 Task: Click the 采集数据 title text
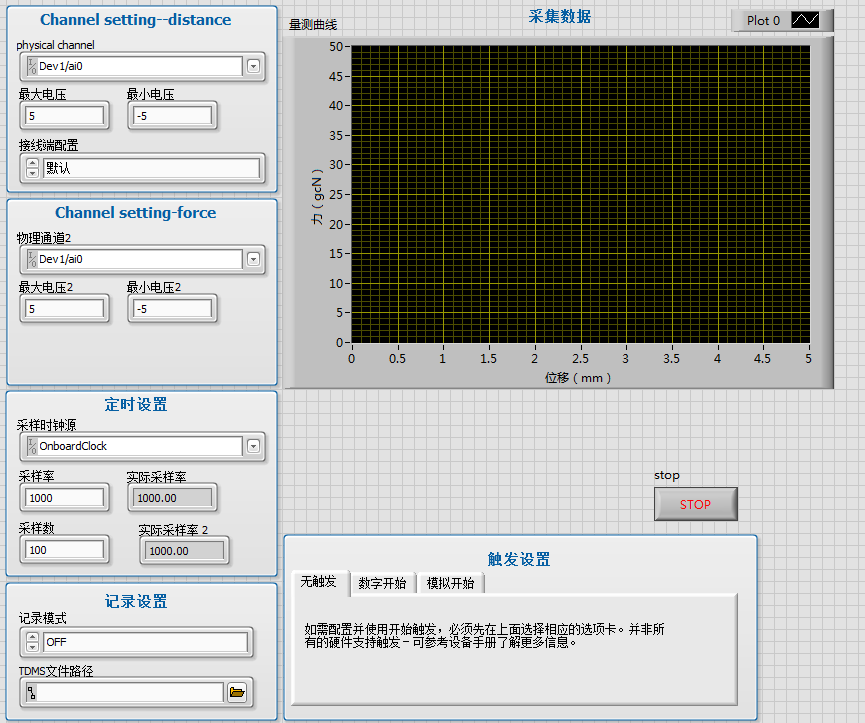click(x=559, y=16)
